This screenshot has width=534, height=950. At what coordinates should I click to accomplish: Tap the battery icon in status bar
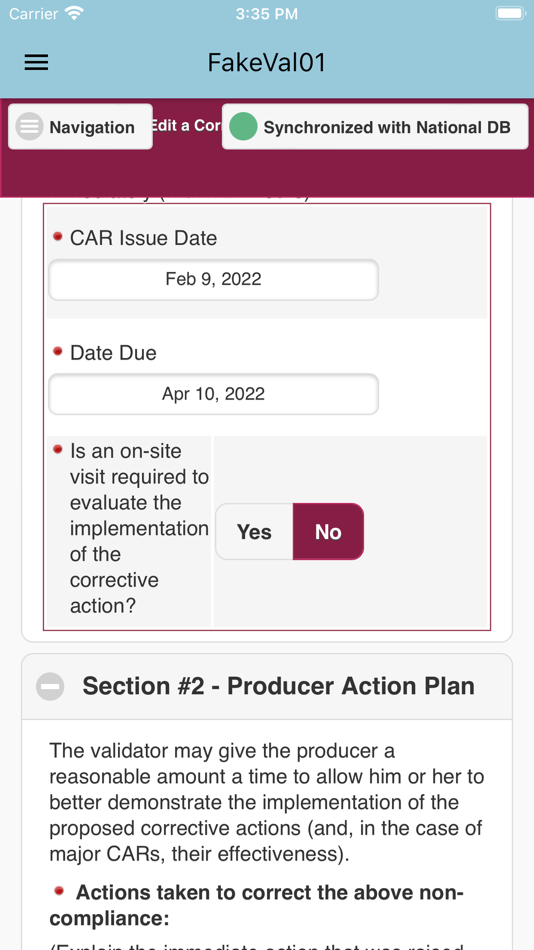pyautogui.click(x=510, y=13)
